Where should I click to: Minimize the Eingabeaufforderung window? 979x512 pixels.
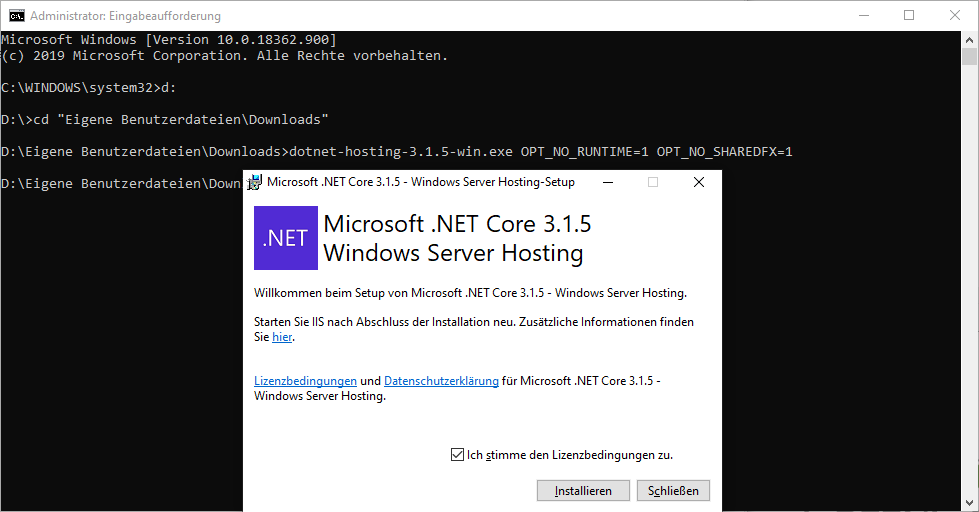click(864, 16)
